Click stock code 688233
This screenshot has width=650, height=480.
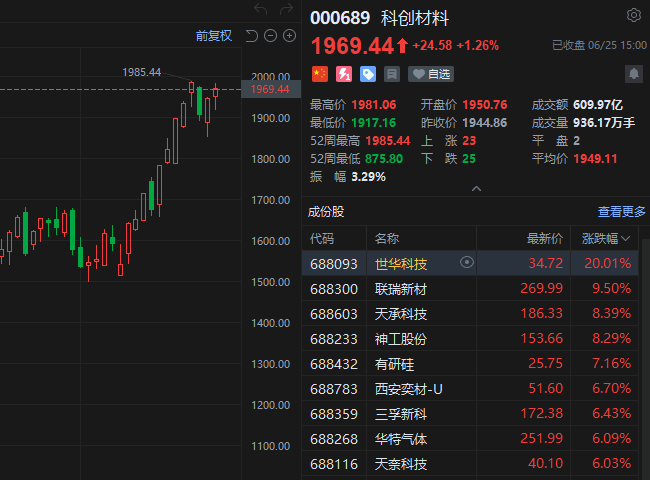334,339
